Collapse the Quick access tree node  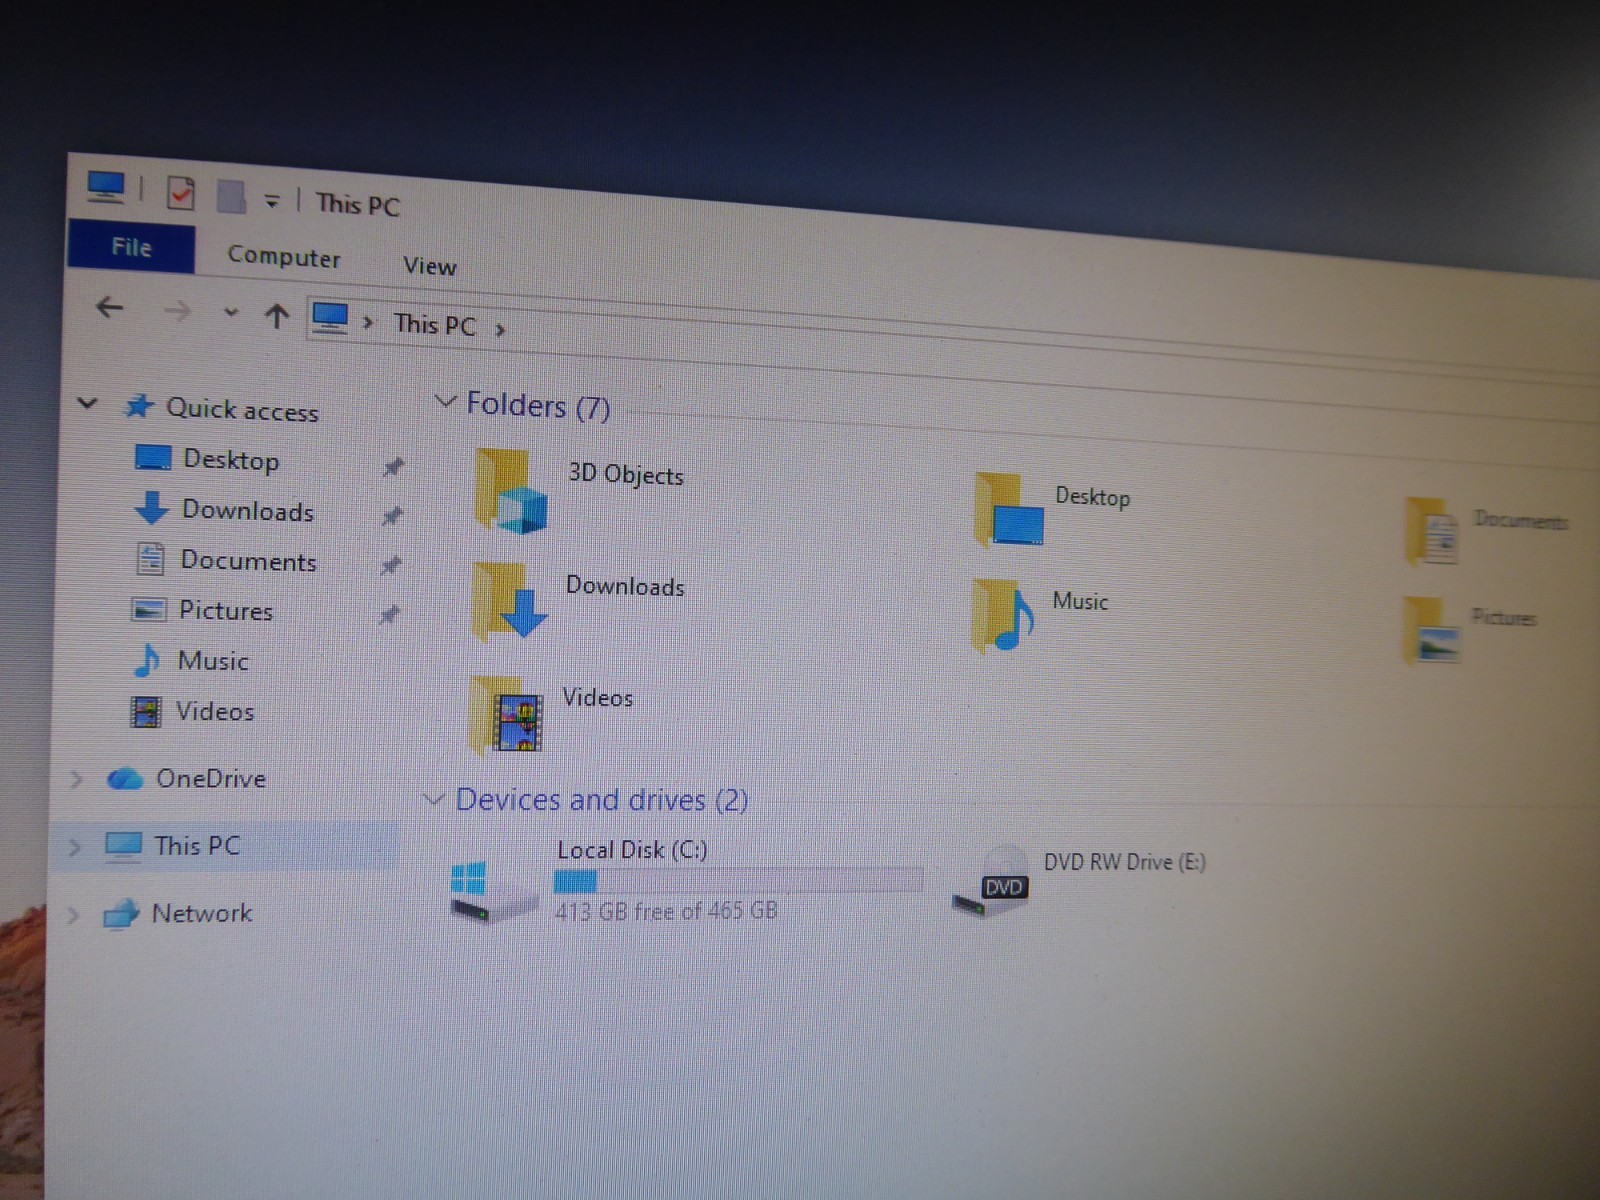[x=87, y=404]
